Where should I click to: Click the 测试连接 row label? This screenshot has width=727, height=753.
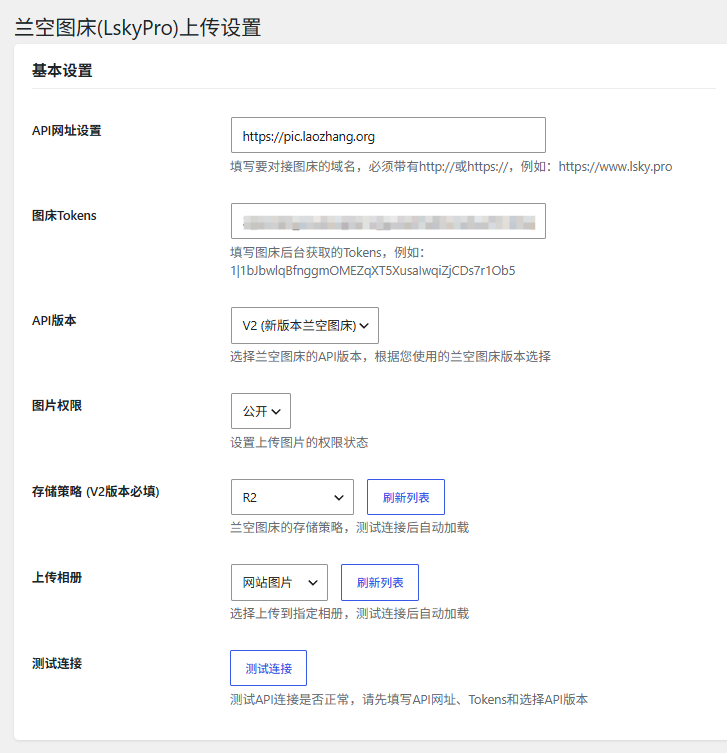[57, 663]
